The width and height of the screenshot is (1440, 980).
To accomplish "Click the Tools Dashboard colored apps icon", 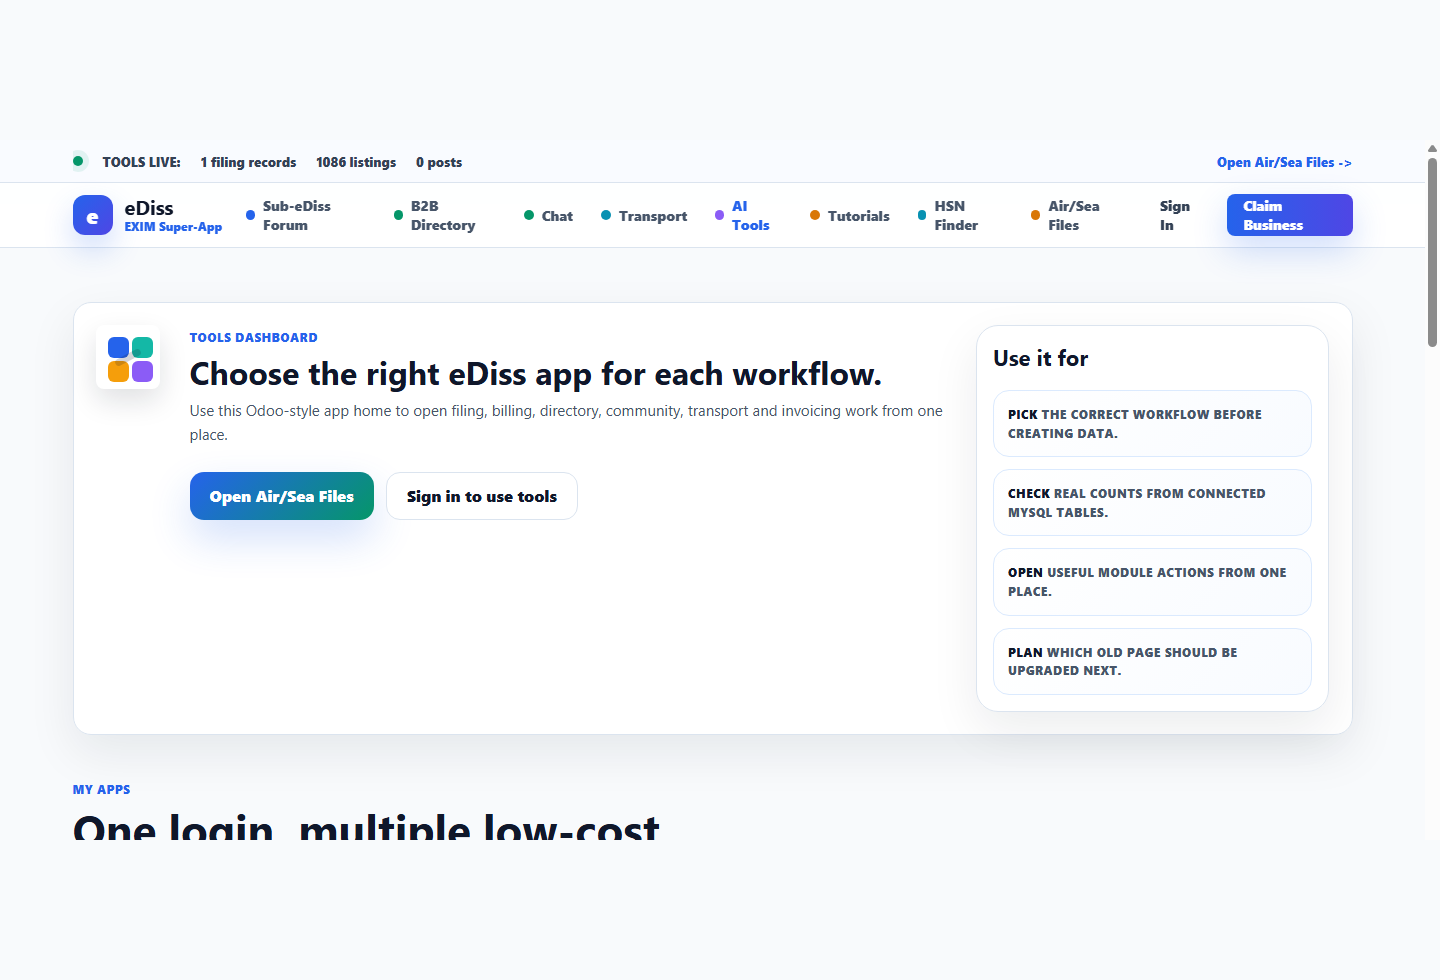I will (128, 357).
